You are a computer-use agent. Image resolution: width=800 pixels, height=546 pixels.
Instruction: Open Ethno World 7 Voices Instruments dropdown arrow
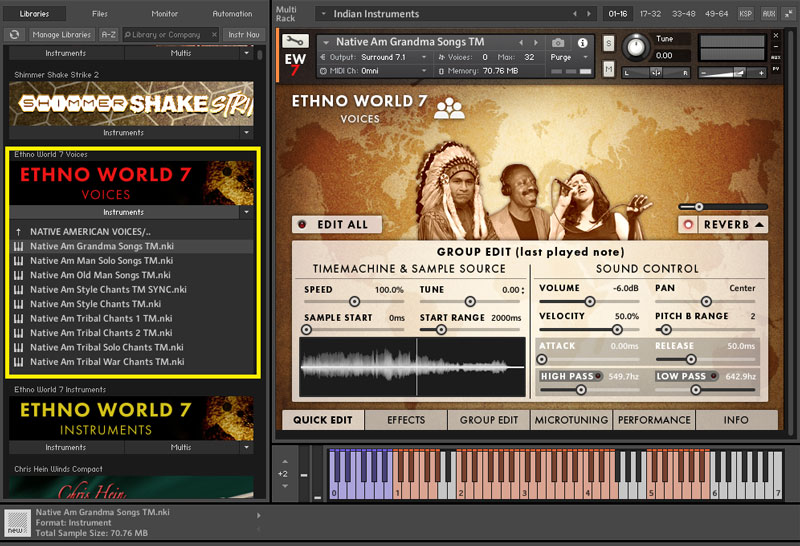click(246, 212)
